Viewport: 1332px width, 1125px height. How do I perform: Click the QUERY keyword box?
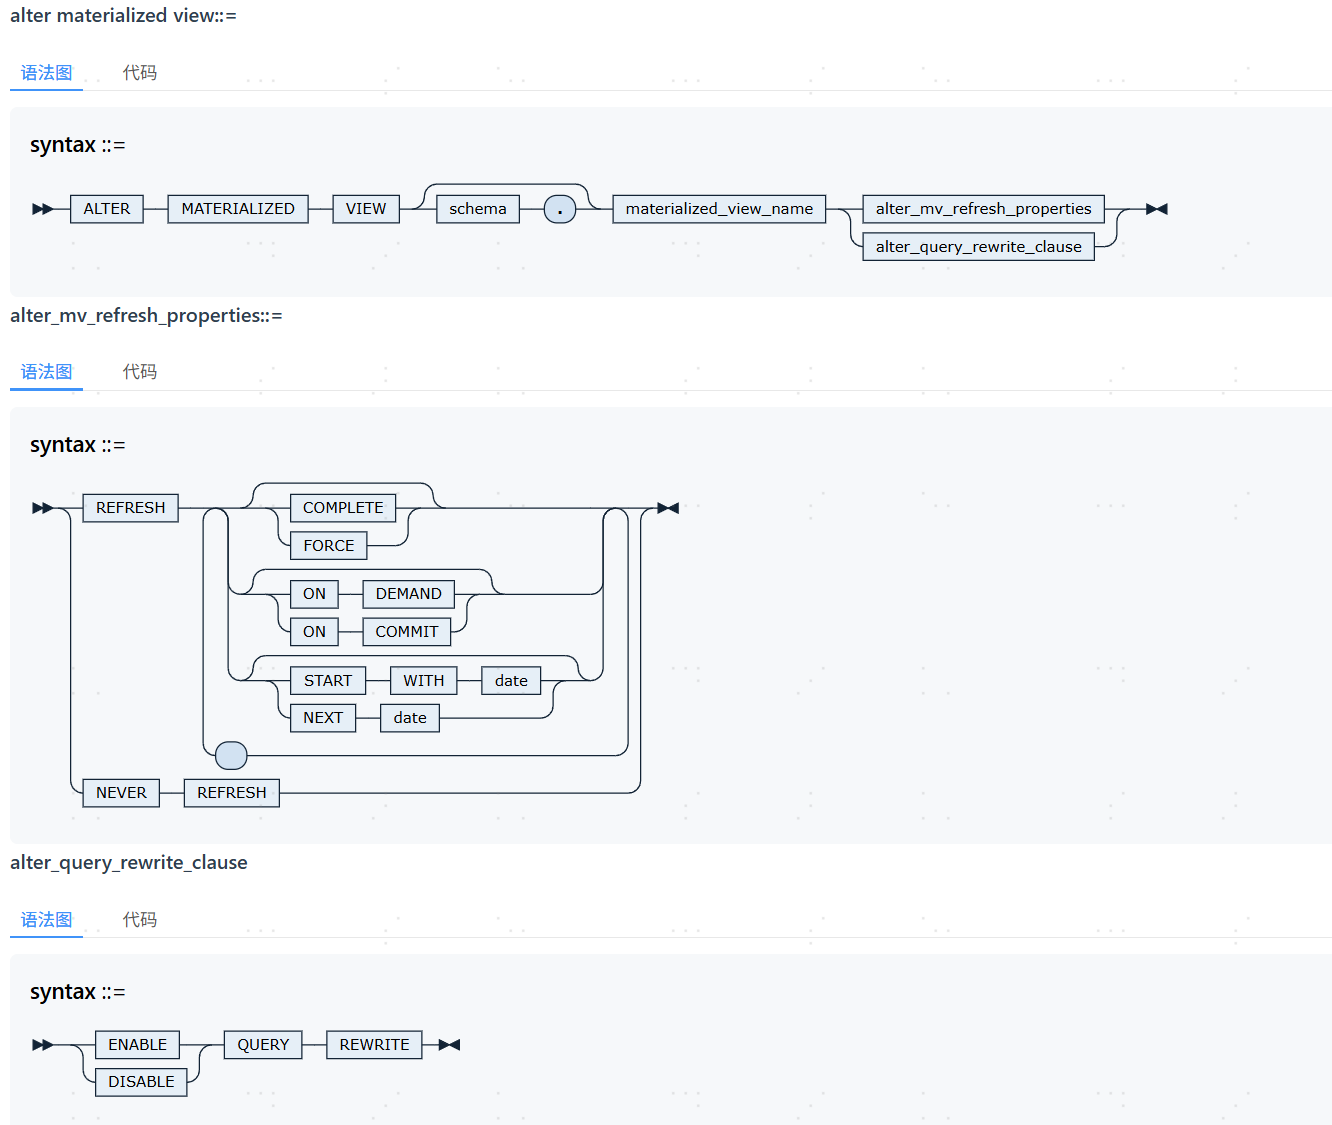(263, 1045)
